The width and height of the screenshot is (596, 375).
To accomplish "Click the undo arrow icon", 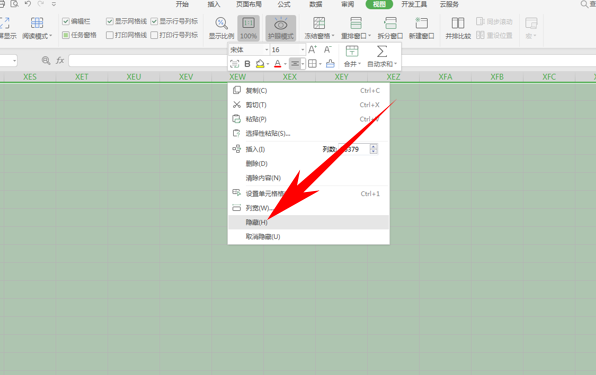I will click(x=28, y=4).
